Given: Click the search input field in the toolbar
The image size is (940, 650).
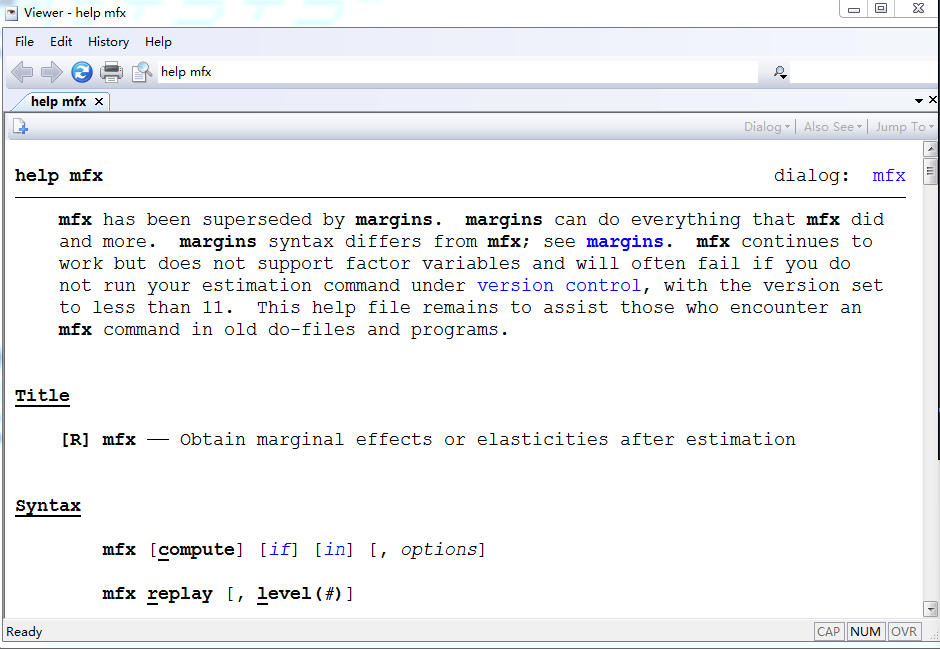Looking at the screenshot, I should pyautogui.click(x=863, y=73).
